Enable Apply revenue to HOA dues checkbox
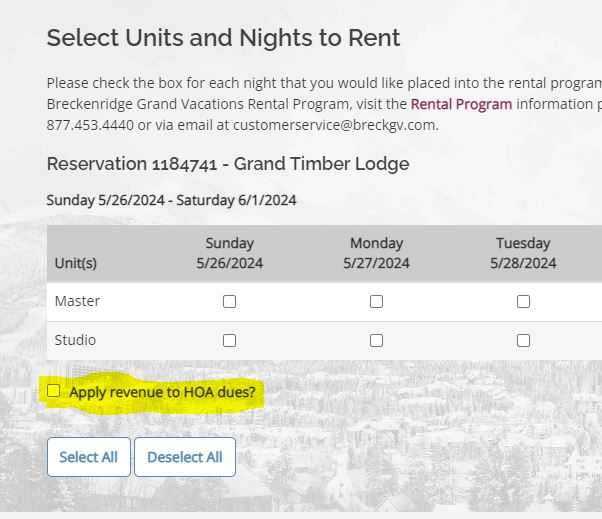This screenshot has width=602, height=519. 53,391
